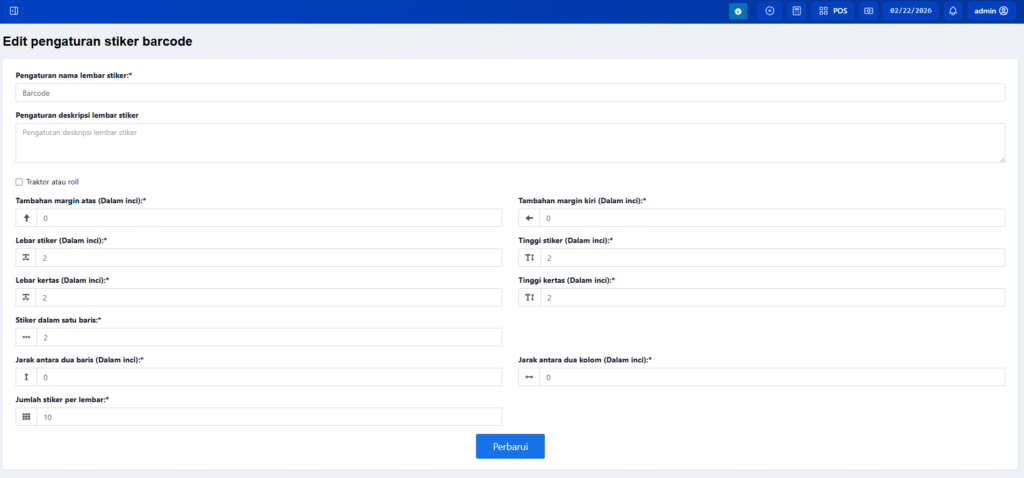Click the grid icon beside Jumlah stiker
1024x478 pixels.
(27, 417)
